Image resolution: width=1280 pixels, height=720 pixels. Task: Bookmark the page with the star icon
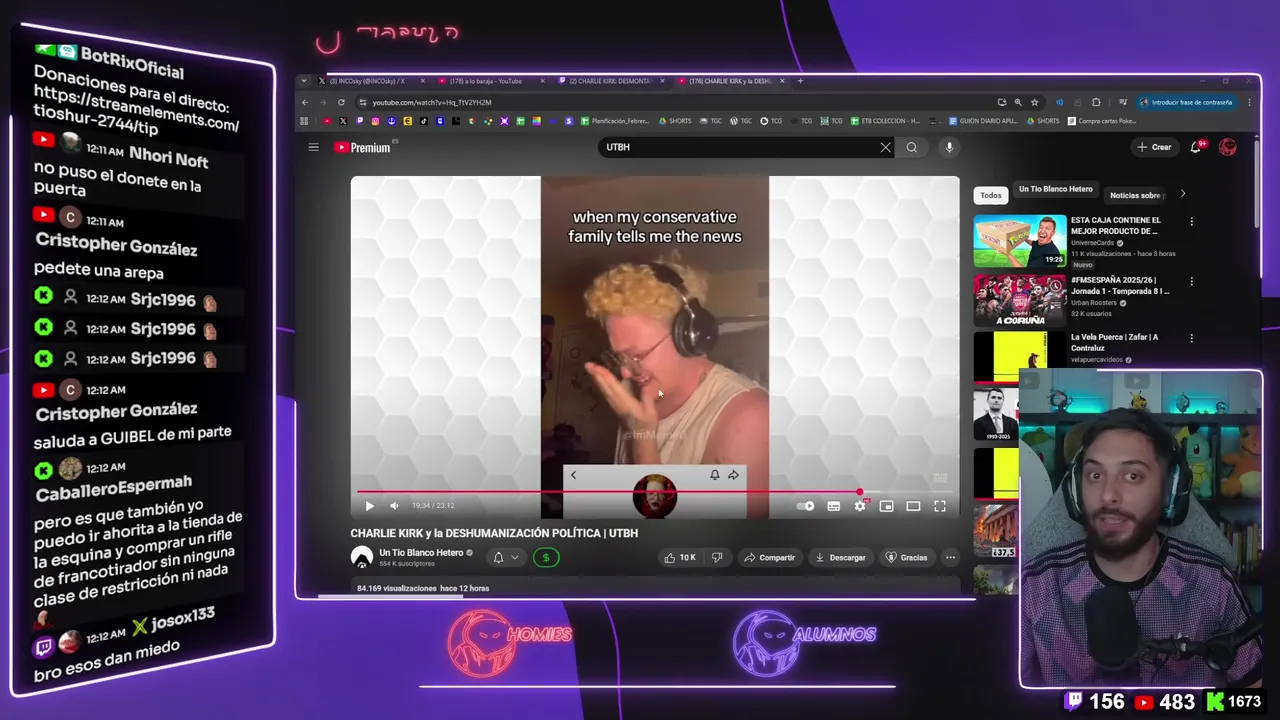coord(1034,102)
